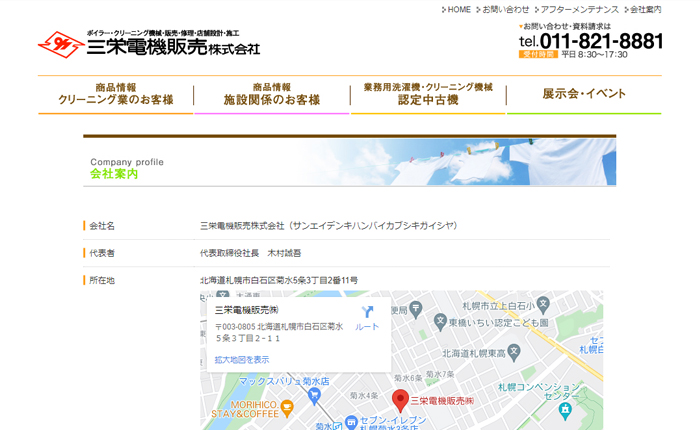Open the route directions icon in map card

coord(367,312)
